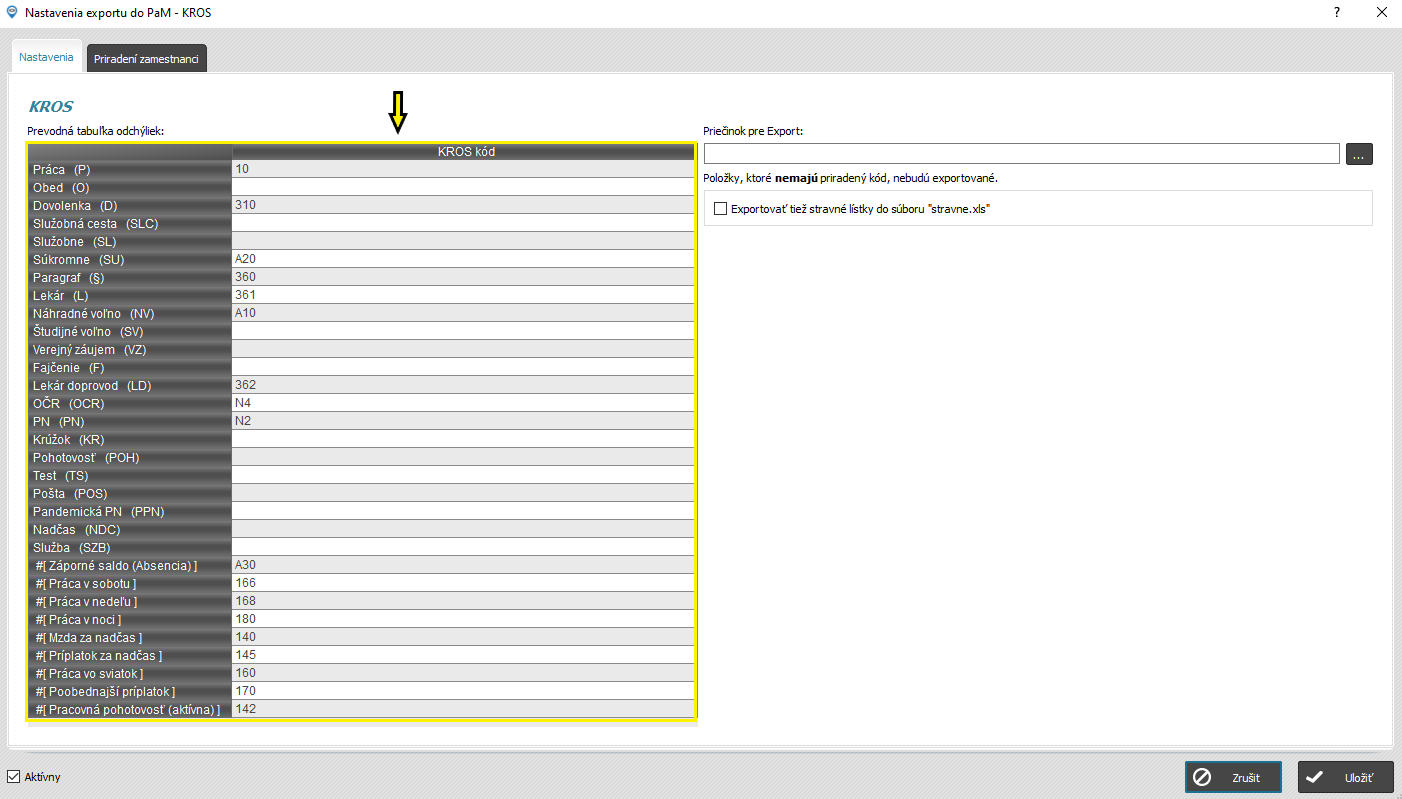Image resolution: width=1402 pixels, height=799 pixels.
Task: Click the Náhradné voľno (NV) row label
Action: click(130, 313)
